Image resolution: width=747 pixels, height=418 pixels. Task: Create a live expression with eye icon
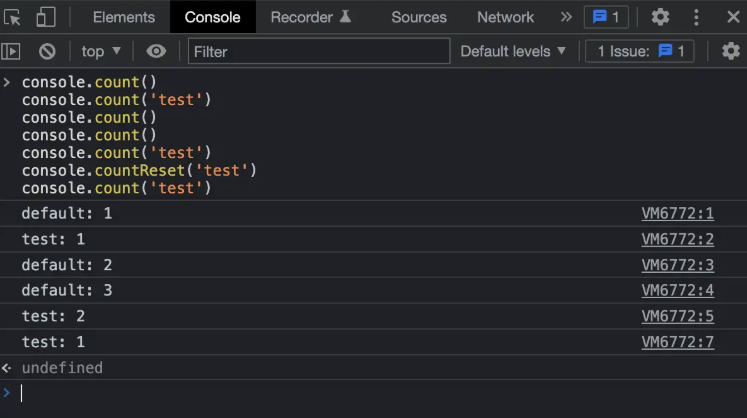156,51
